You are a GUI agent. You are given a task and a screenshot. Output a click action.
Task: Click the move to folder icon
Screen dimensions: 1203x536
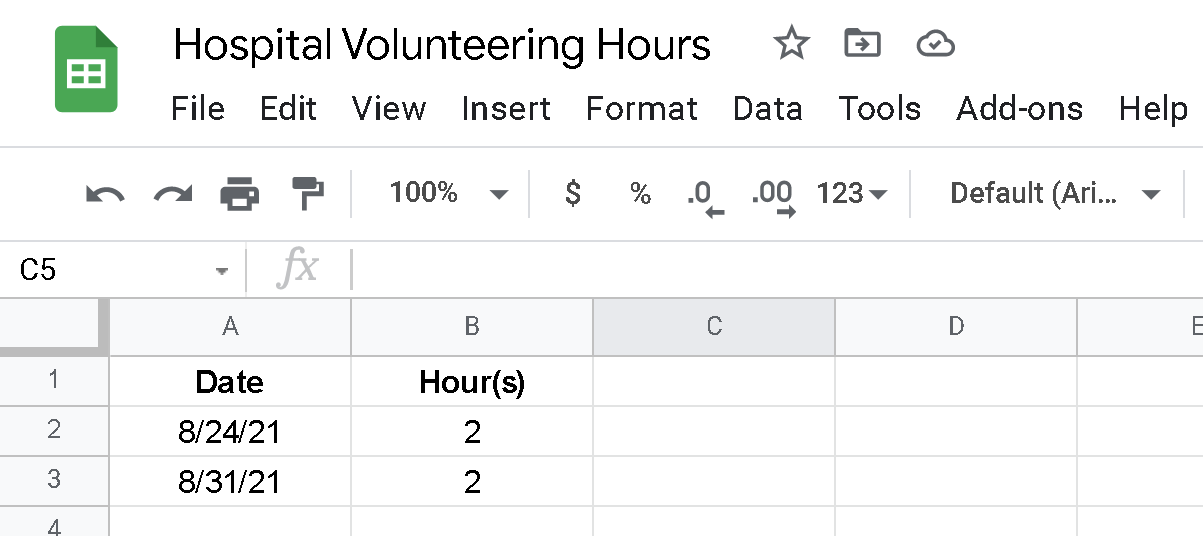pyautogui.click(x=861, y=43)
